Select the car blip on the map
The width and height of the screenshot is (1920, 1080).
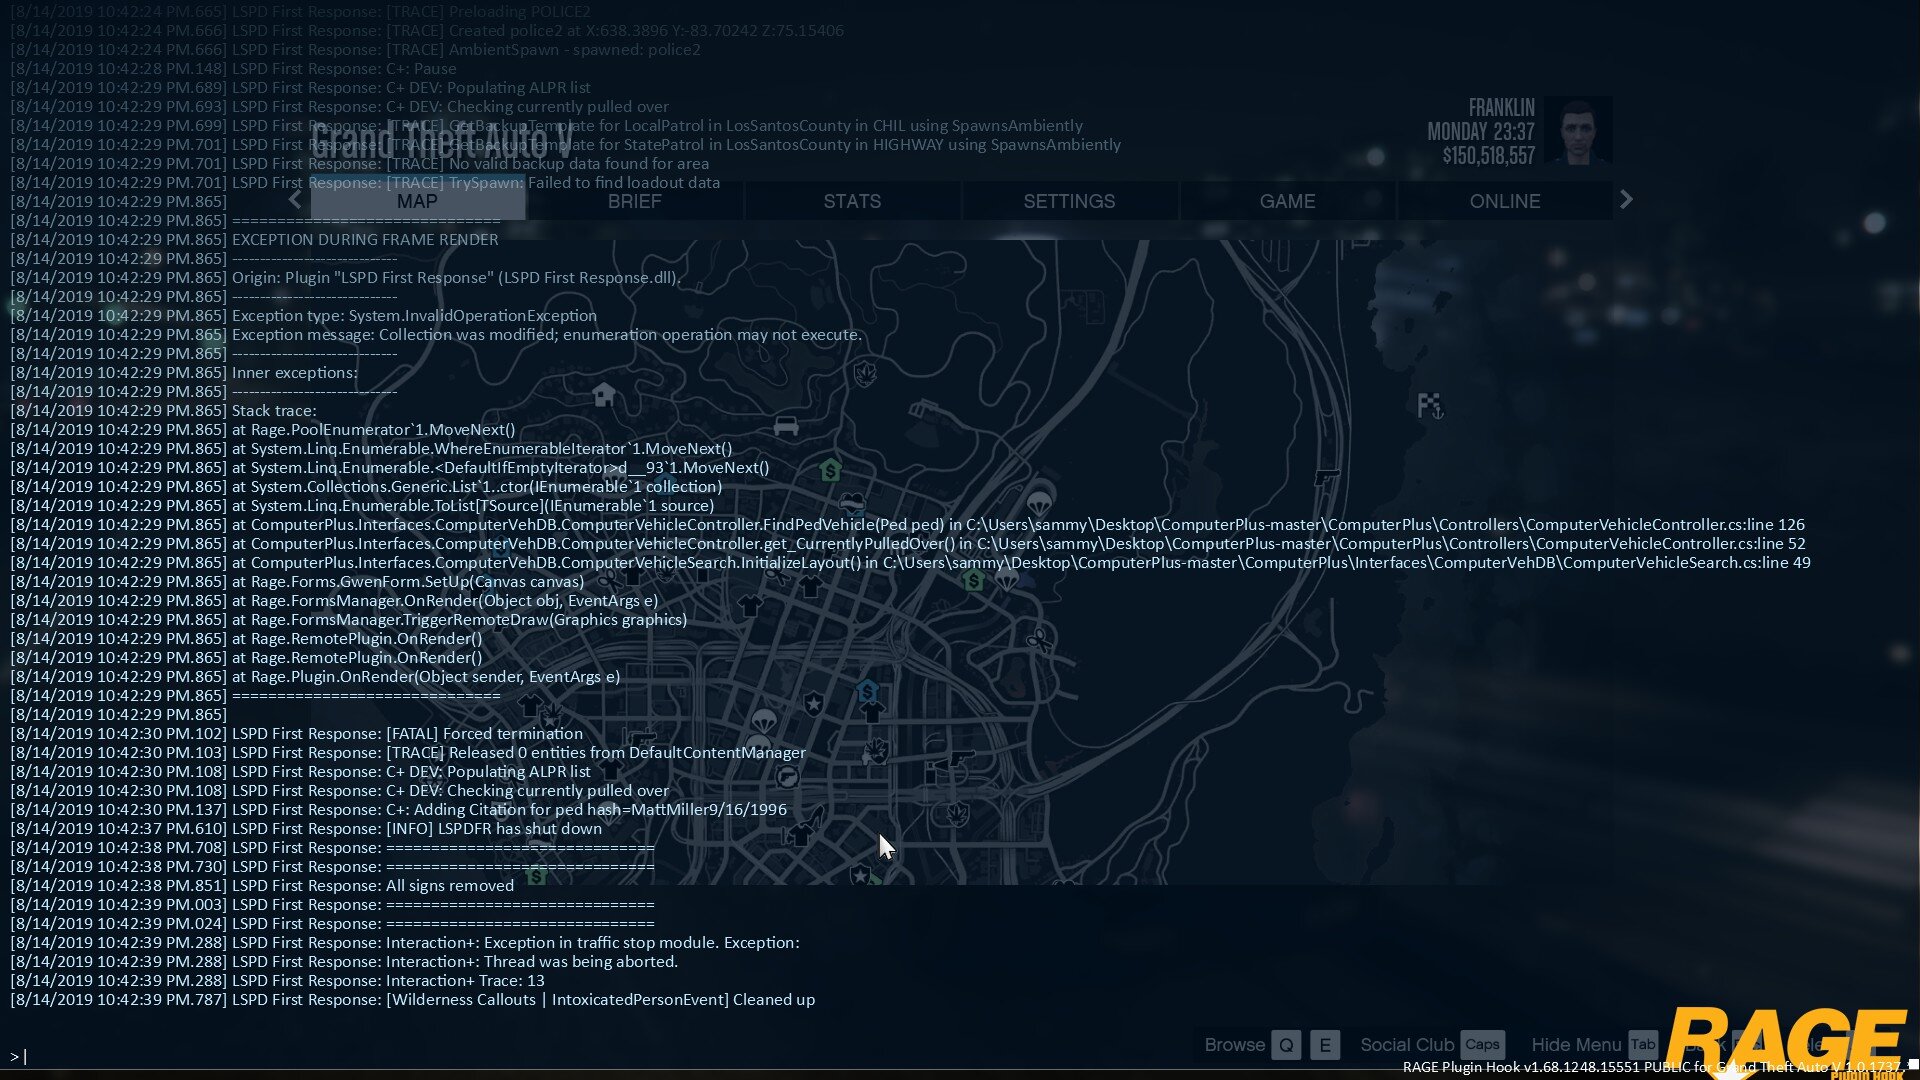coord(786,427)
